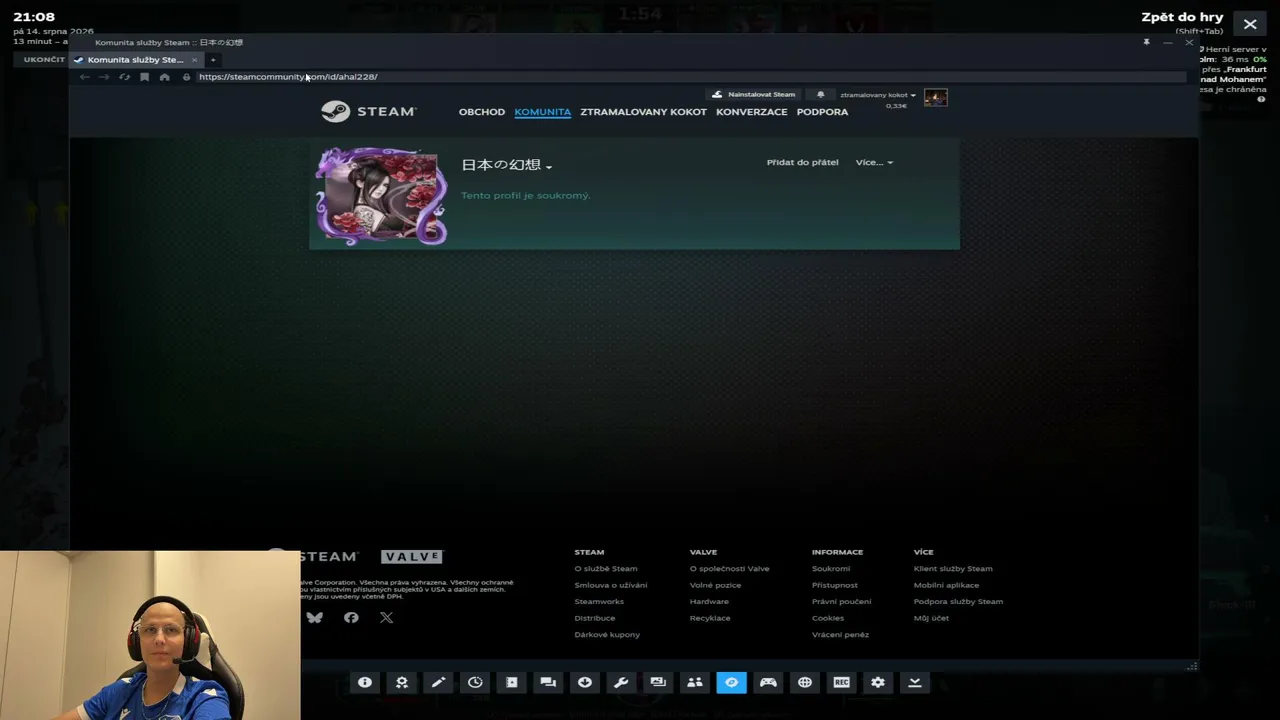This screenshot has width=1280, height=720.
Task: Expand the Více... dropdown on profile
Action: [874, 162]
